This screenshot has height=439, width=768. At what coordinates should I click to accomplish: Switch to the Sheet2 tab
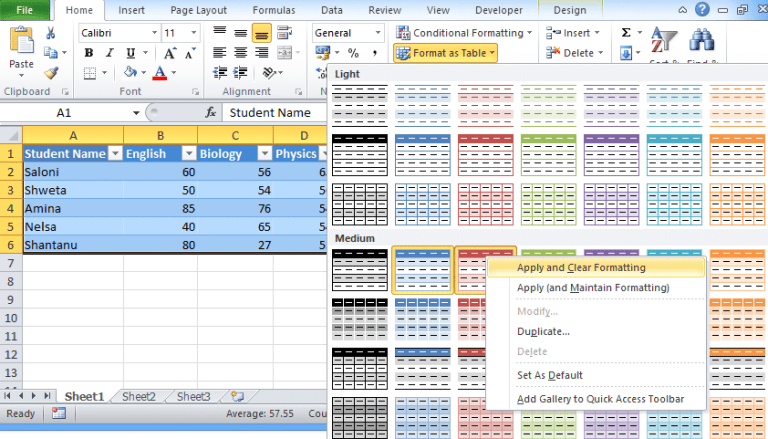[139, 396]
